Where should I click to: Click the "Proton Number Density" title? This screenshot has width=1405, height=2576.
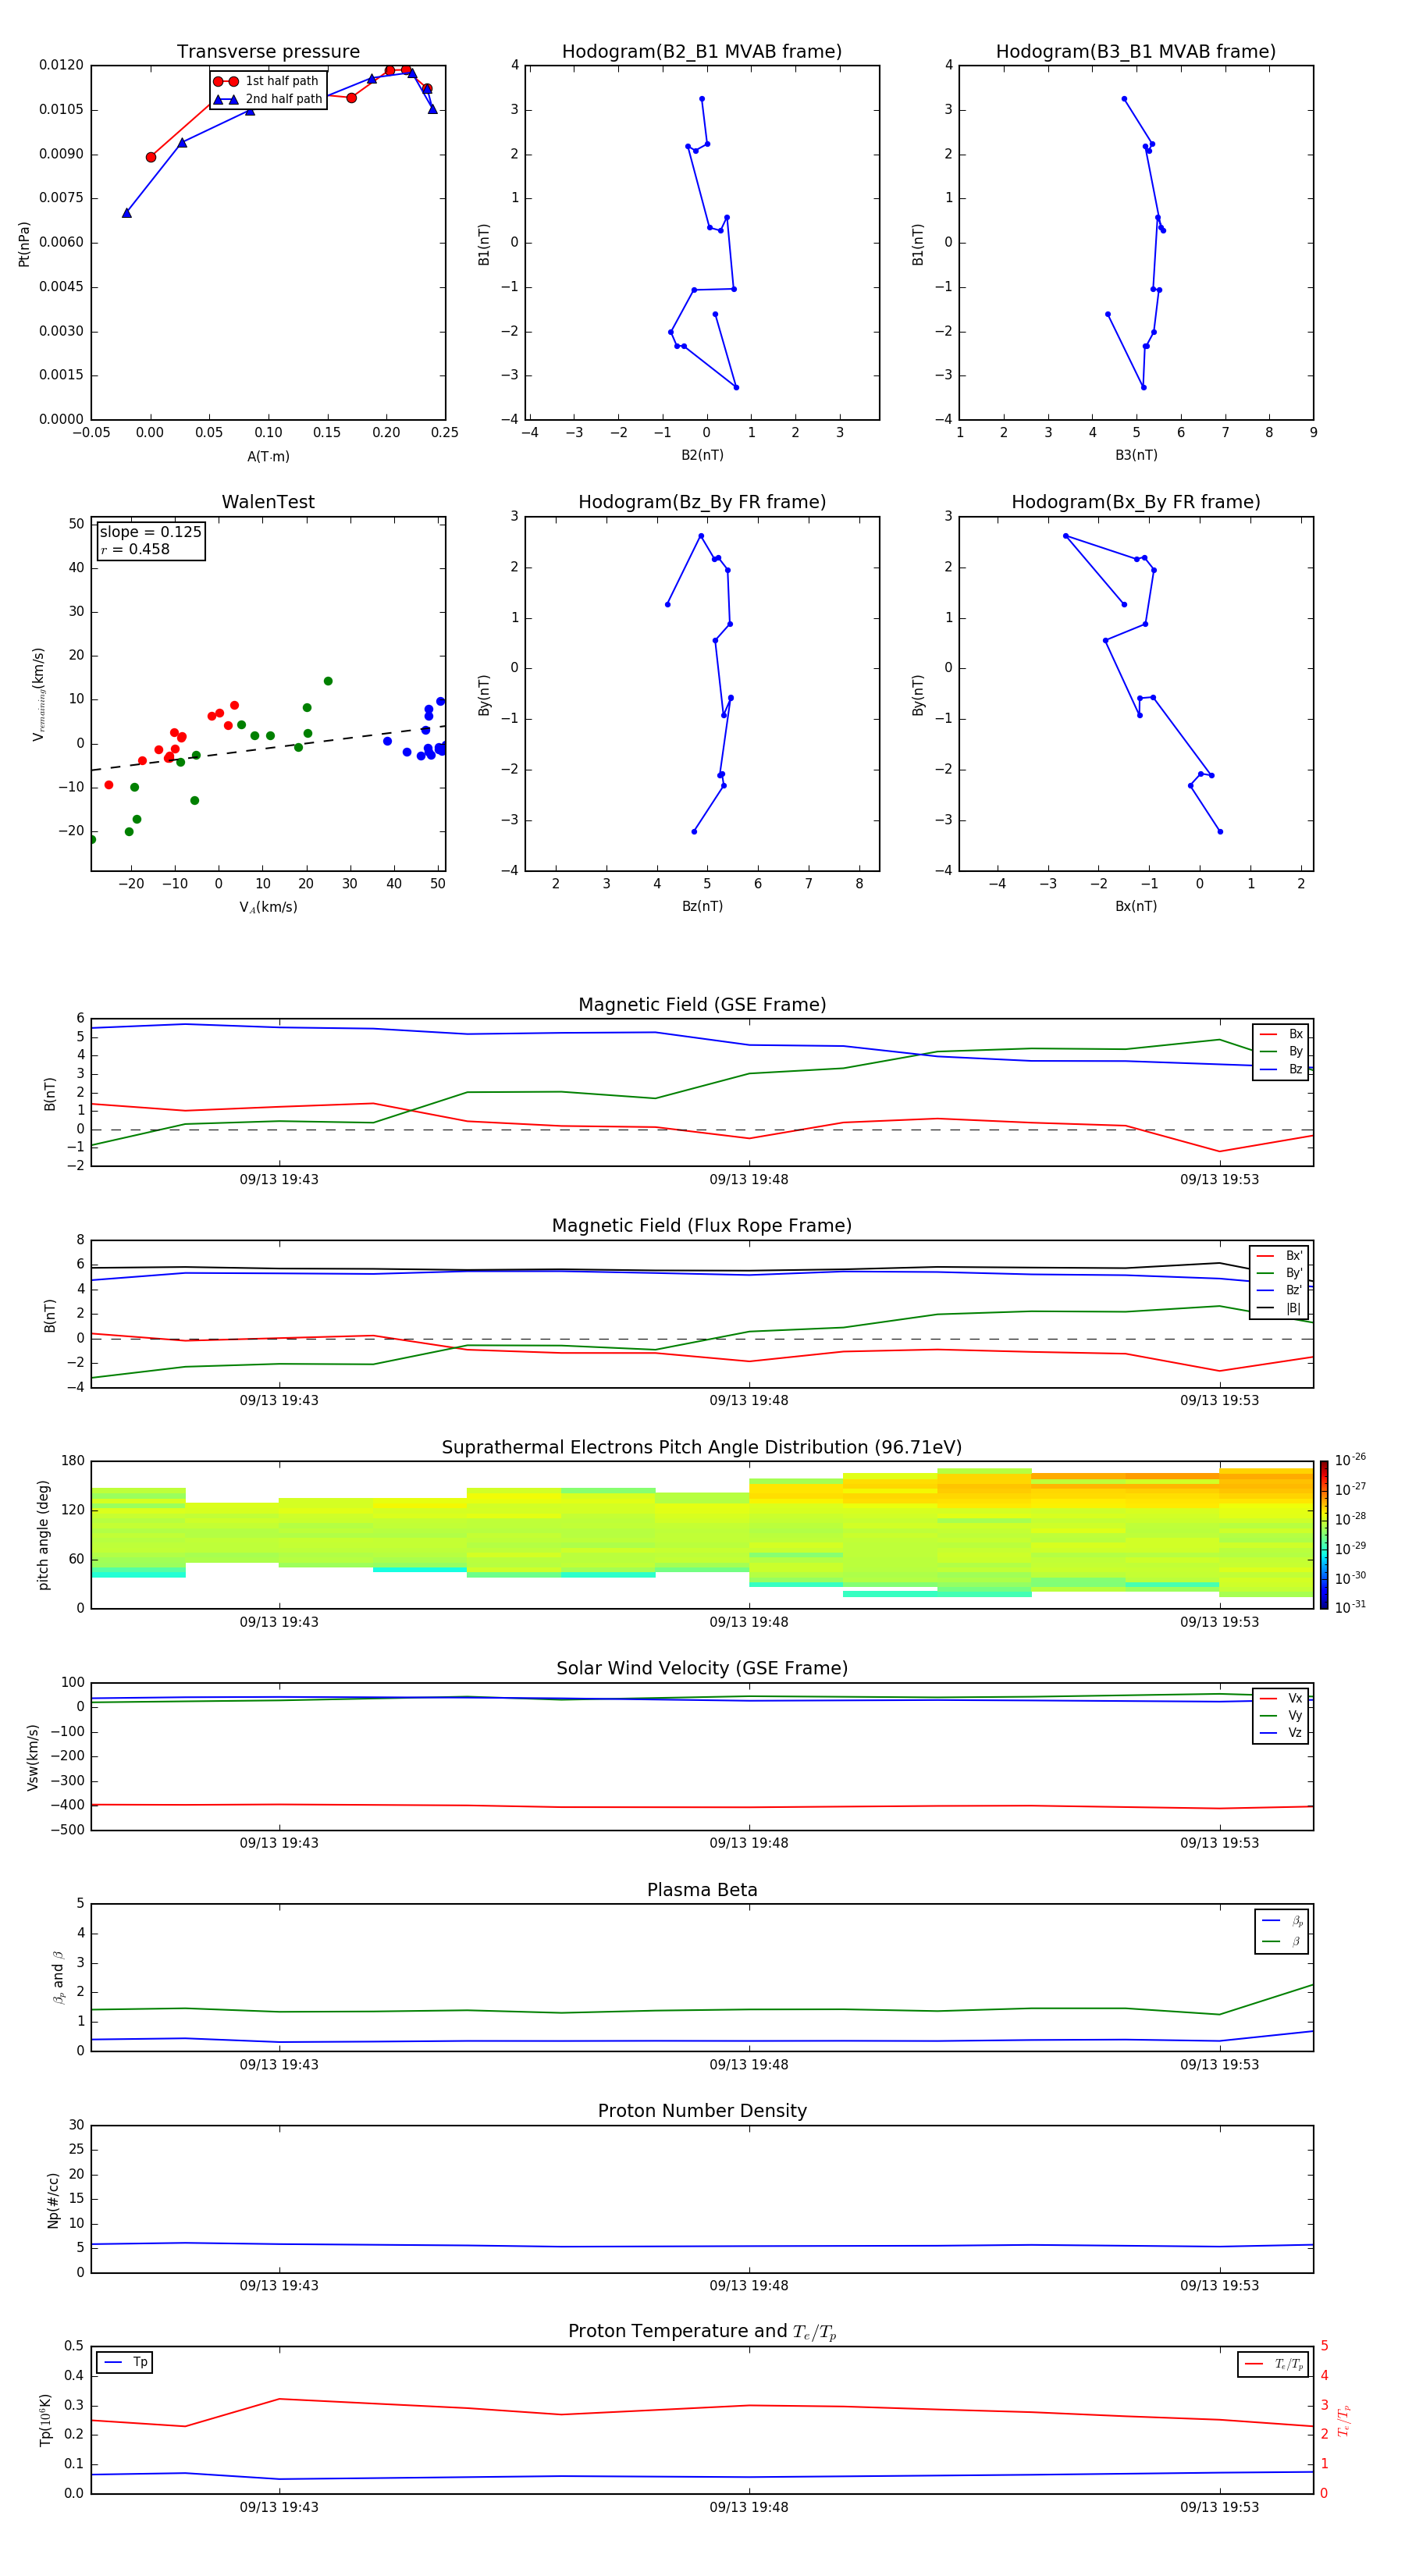(702, 2111)
